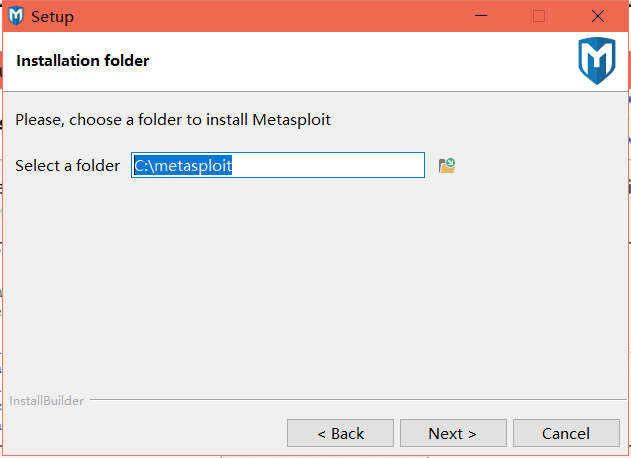
Task: Click the highlighted C:\metasploit text
Action: tap(183, 165)
